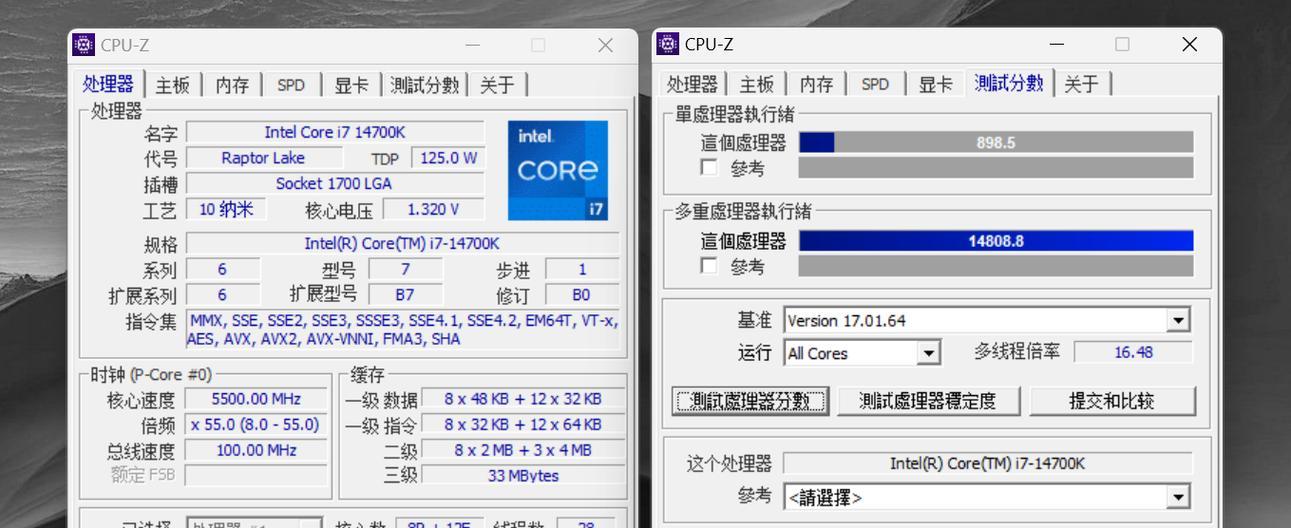Click L2 cache value 8 x 2 MB + 3 x 4 MB
The width and height of the screenshot is (1291, 528).
[x=523, y=451]
